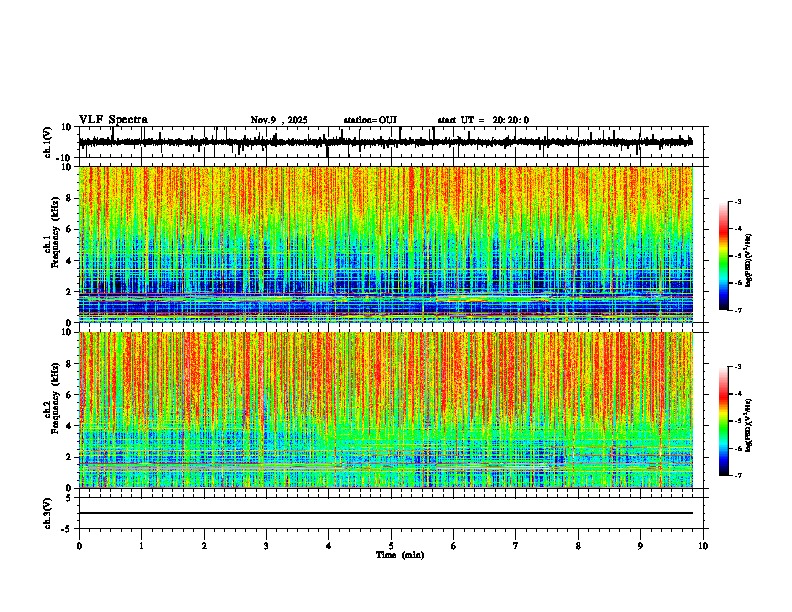Click the ch.1 color scale bar
The width and height of the screenshot is (792, 612).
point(724,256)
